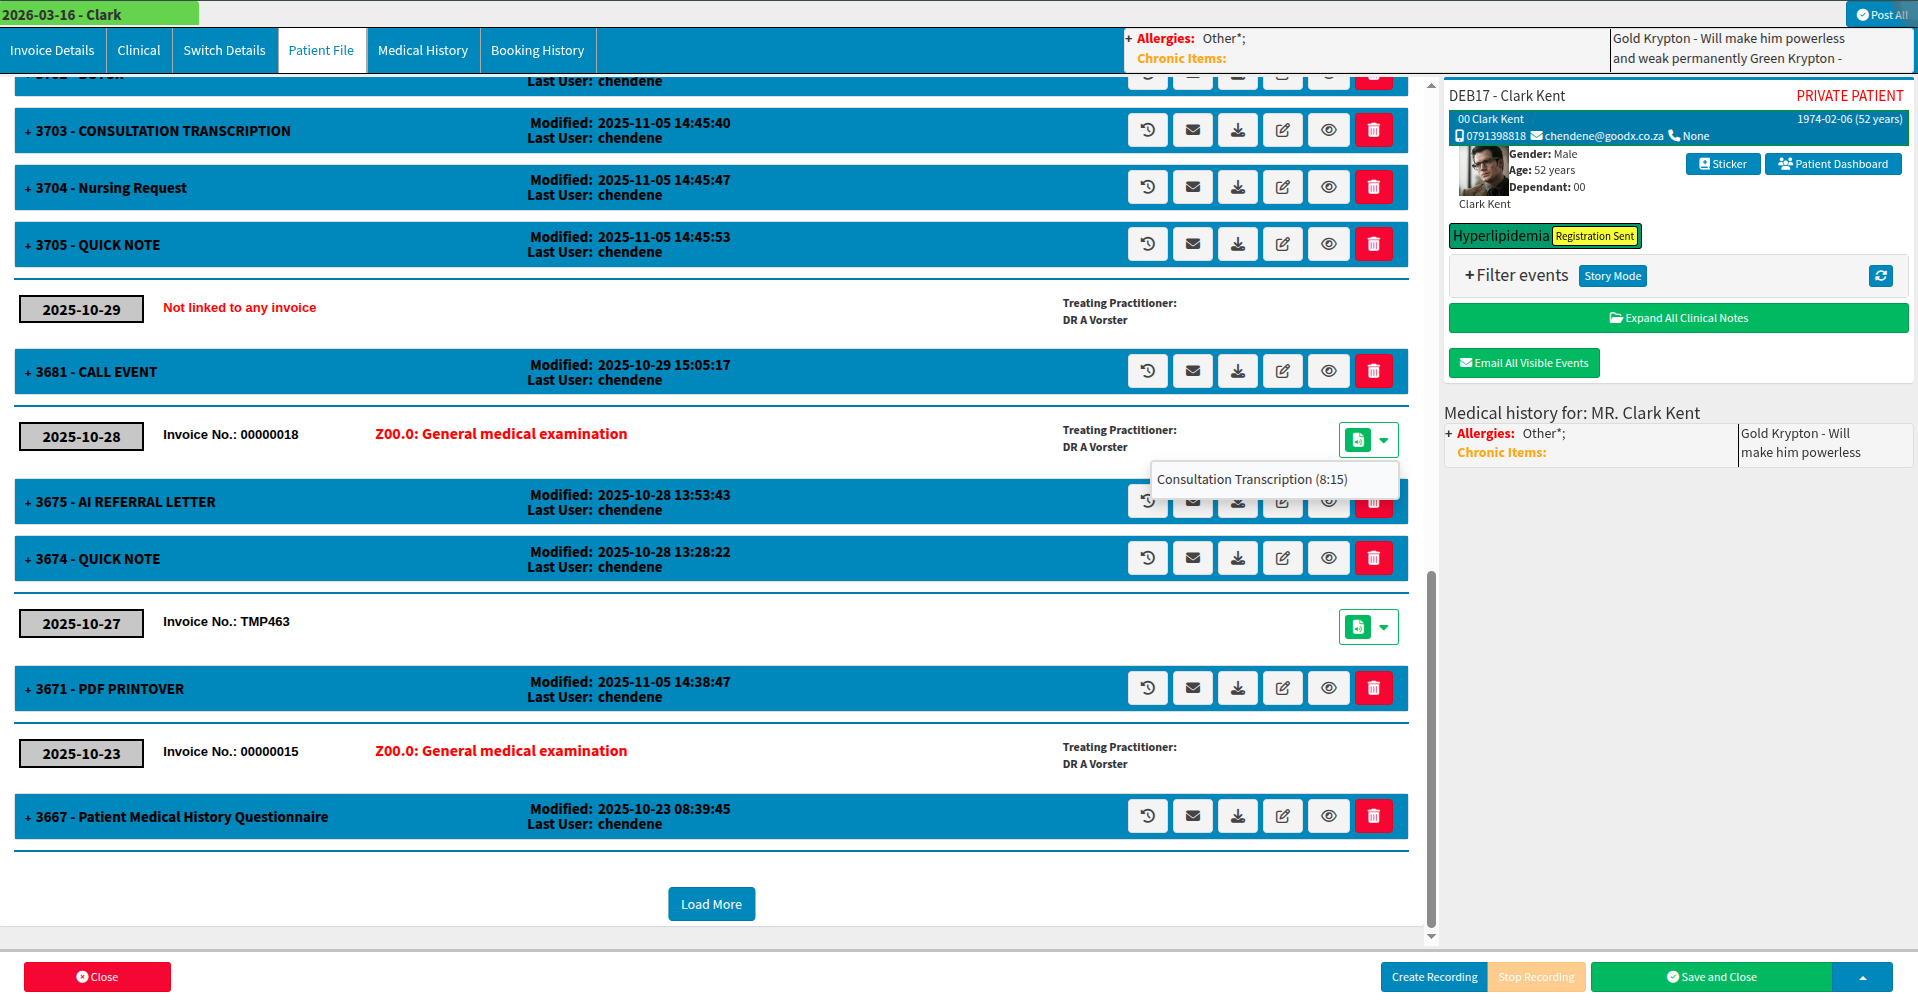Screen dimensions: 1918x1000
Task: Open the Clinical tab
Action: pos(139,50)
